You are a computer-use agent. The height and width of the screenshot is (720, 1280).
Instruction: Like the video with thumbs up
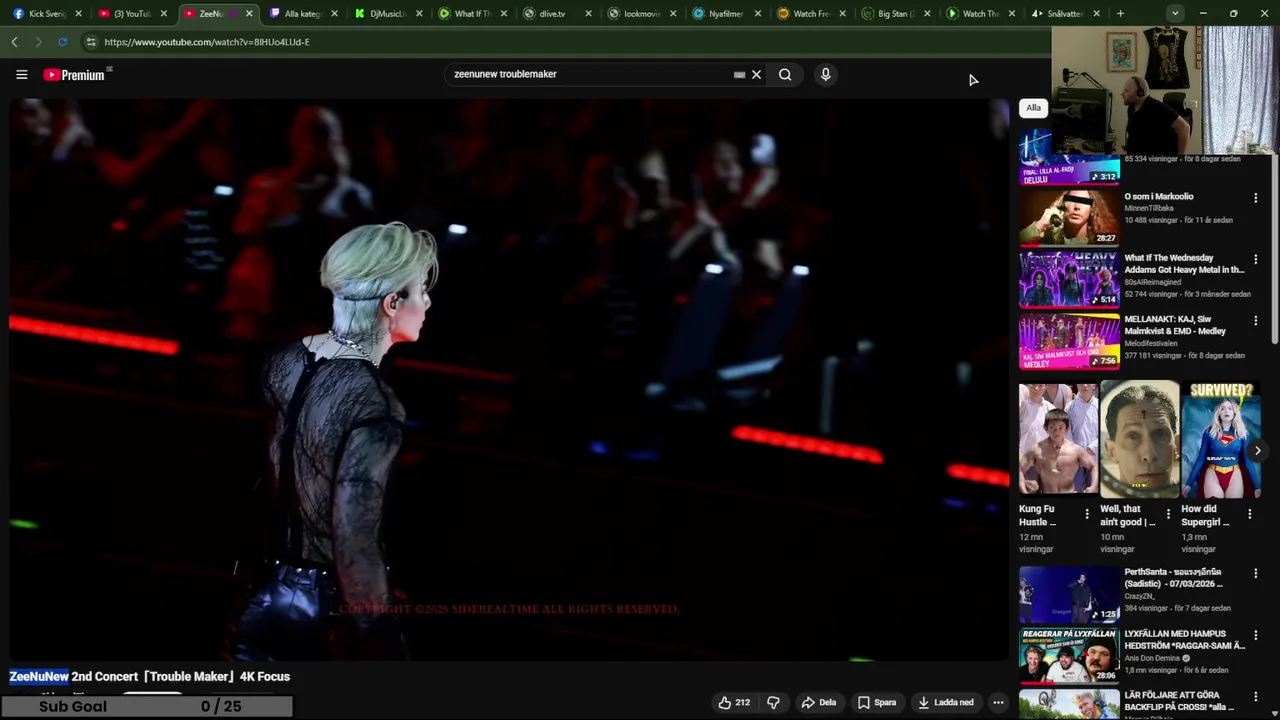click(734, 702)
